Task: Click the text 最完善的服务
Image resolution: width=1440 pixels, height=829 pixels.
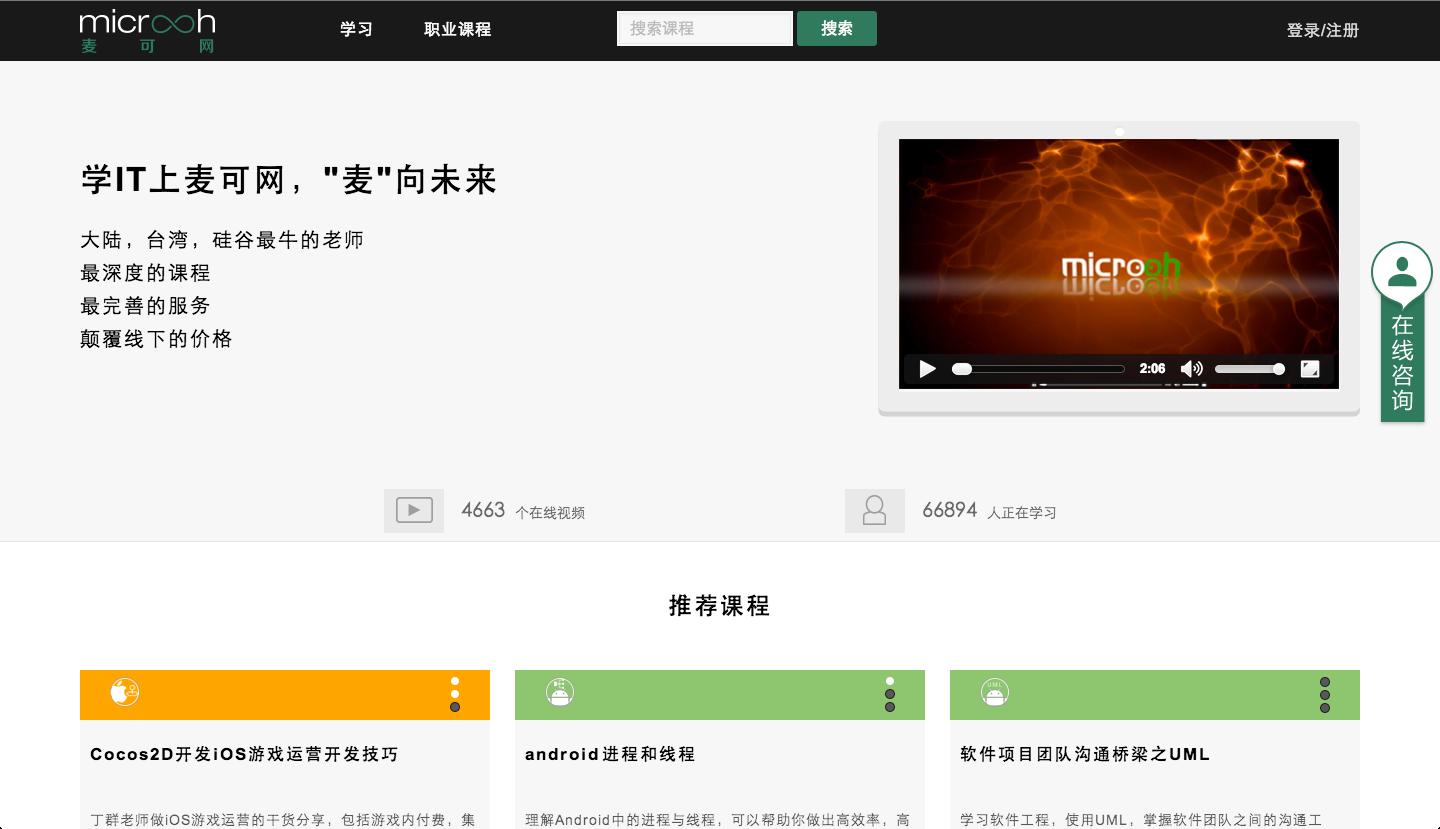Action: coord(146,306)
